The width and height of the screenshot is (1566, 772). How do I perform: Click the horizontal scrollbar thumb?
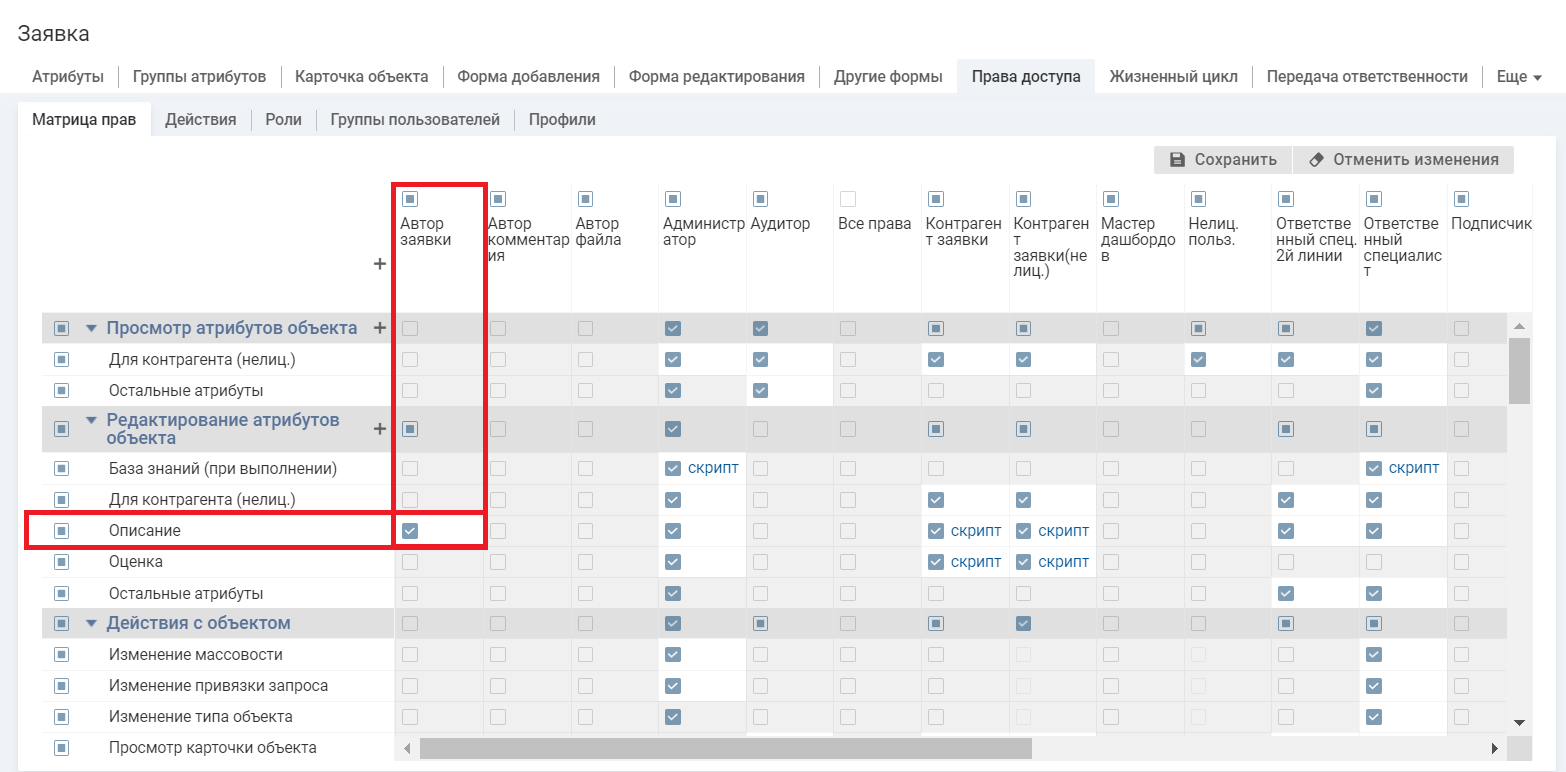pyautogui.click(x=725, y=748)
